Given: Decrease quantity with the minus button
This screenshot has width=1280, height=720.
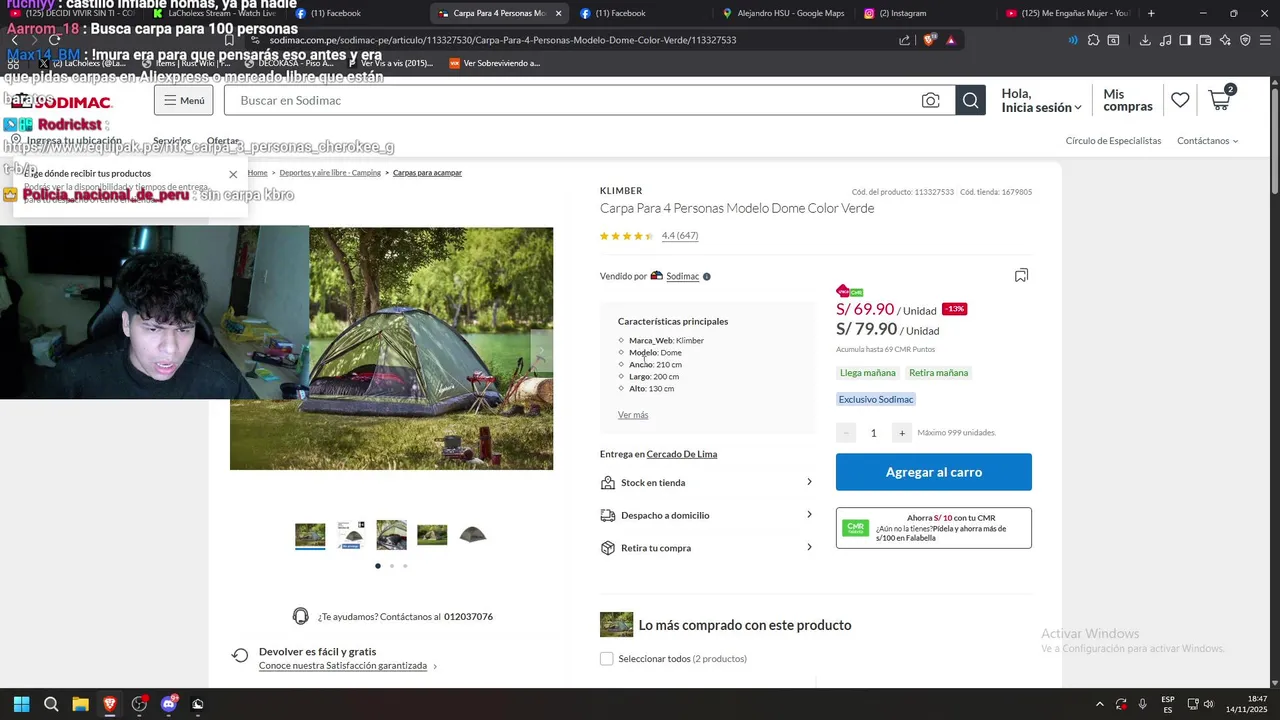Looking at the screenshot, I should [846, 433].
